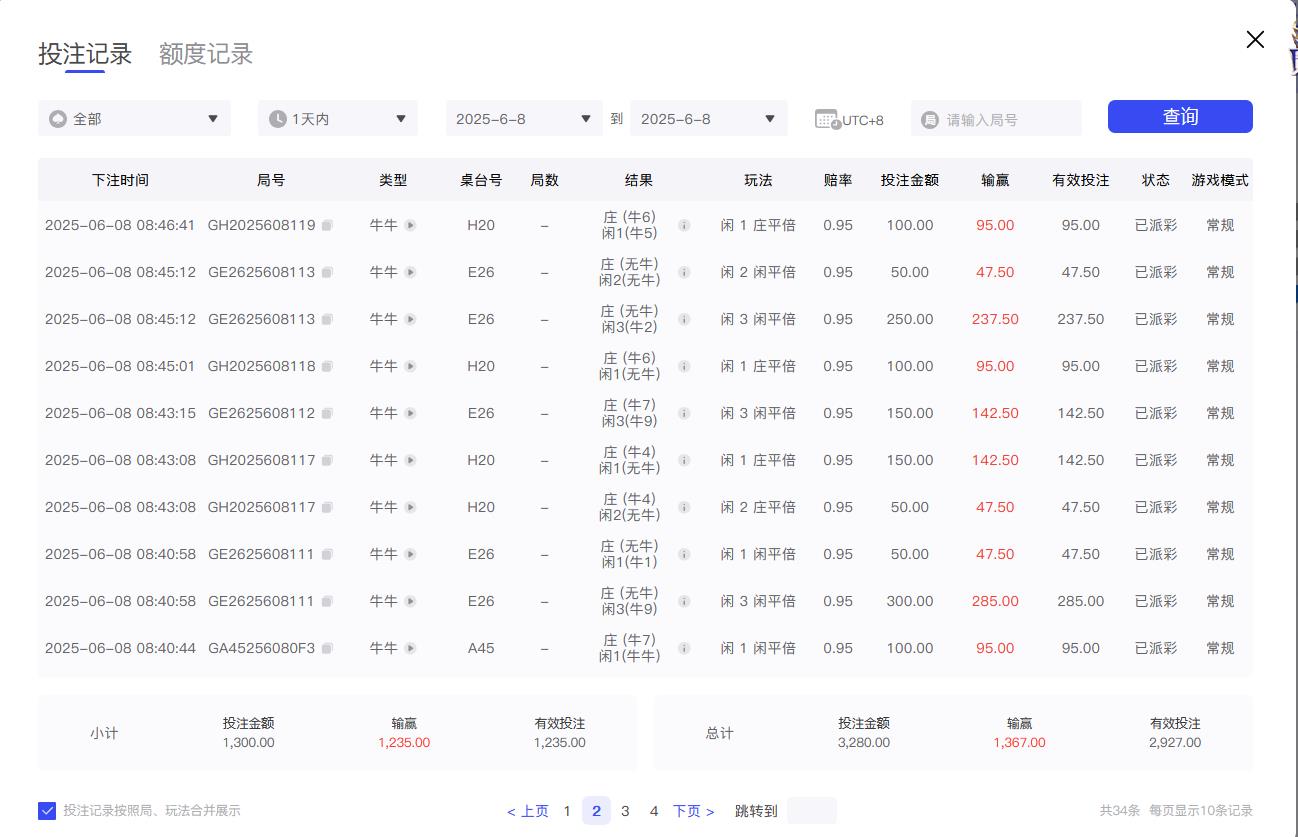Click the globe icon in the 全部 filter
1298x837 pixels.
click(x=58, y=118)
